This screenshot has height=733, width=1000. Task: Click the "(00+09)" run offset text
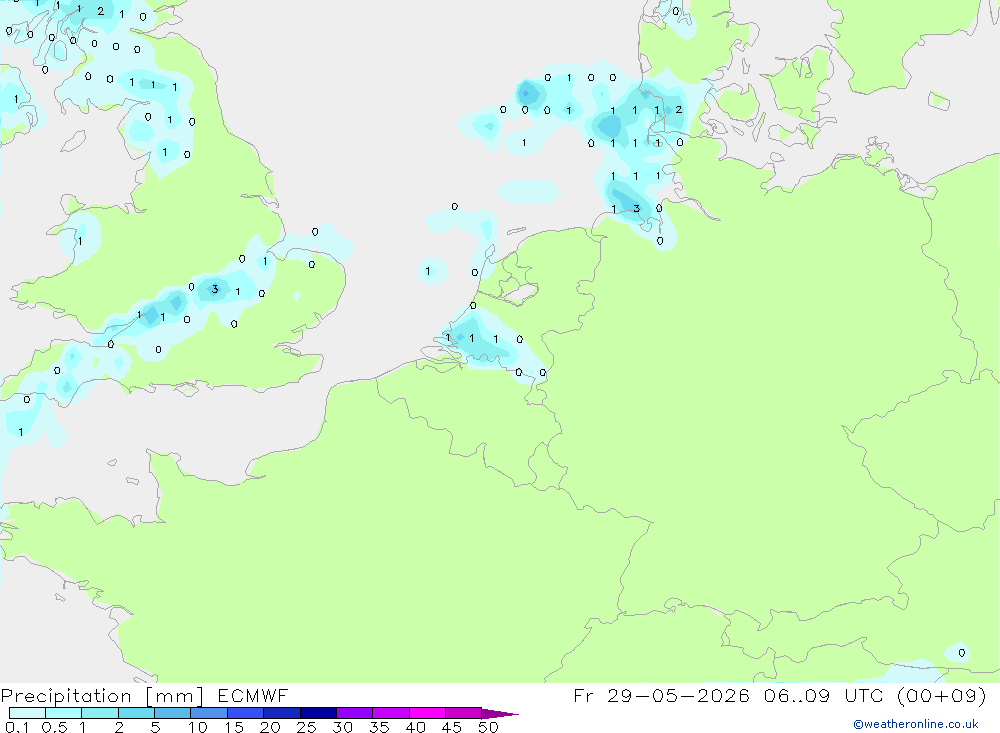pyautogui.click(x=941, y=695)
